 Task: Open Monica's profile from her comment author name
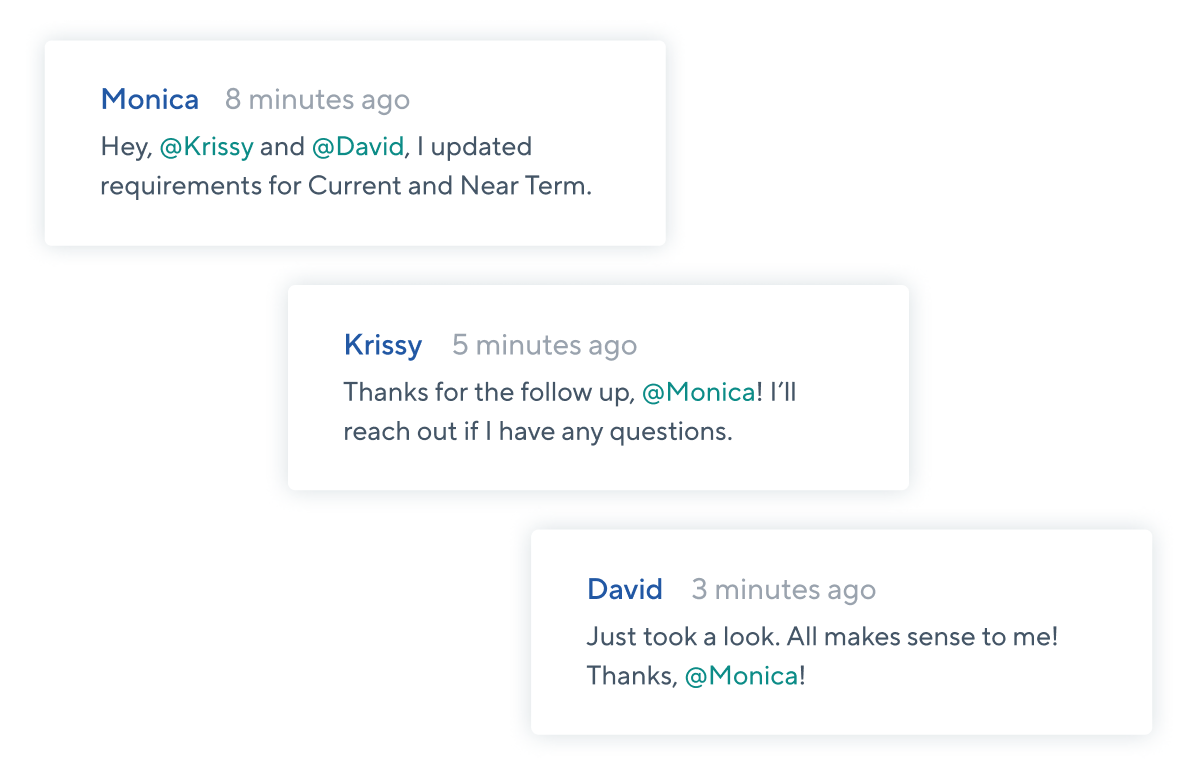click(x=150, y=100)
